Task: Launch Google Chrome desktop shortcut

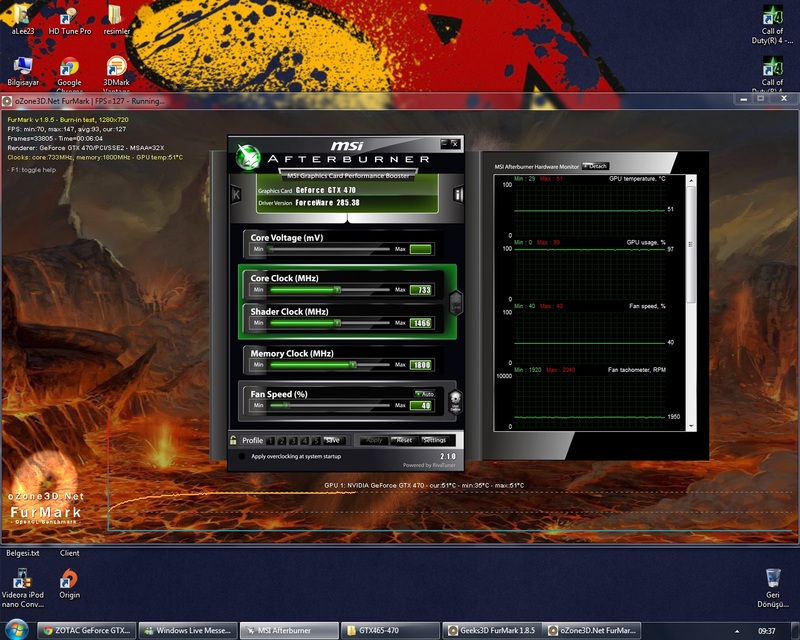Action: pyautogui.click(x=69, y=71)
